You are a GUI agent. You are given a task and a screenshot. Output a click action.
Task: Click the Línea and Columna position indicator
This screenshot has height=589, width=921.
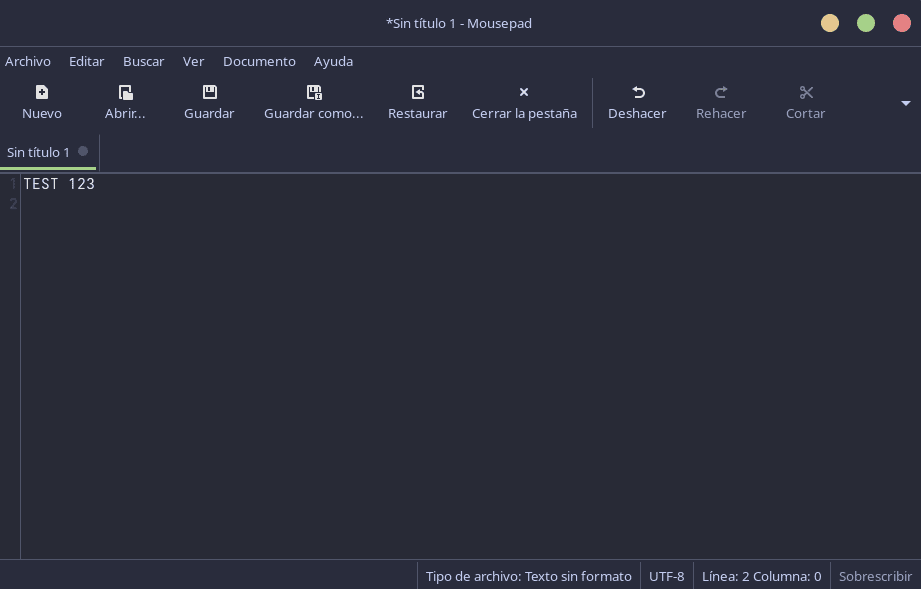tap(761, 576)
